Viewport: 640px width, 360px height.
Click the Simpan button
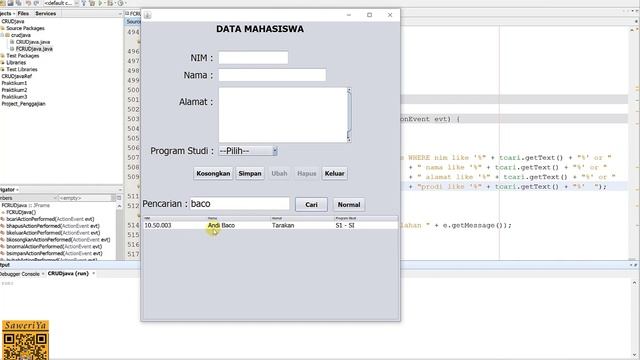(250, 173)
